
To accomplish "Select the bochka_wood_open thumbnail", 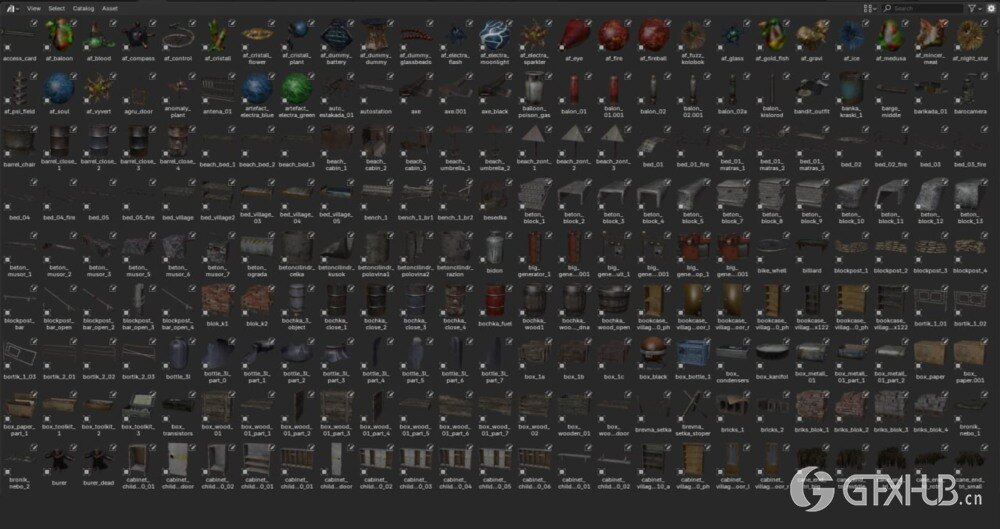I will (614, 301).
